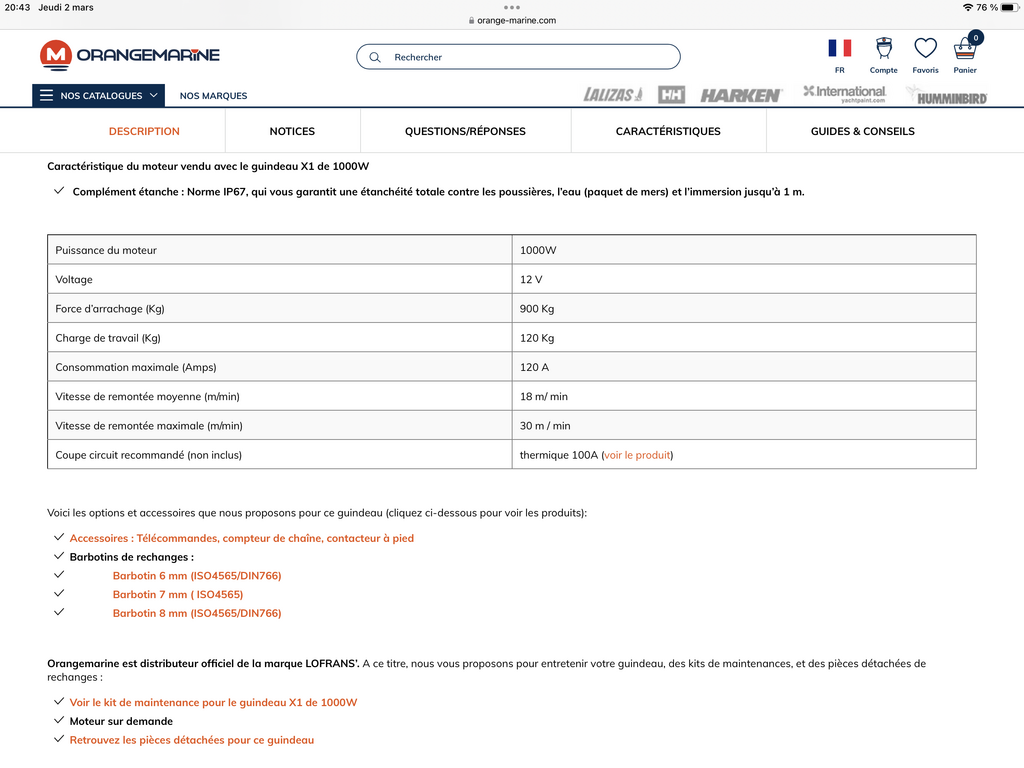Click 'Charge de travail (Kg)' row label
1024x768 pixels.
tap(108, 338)
